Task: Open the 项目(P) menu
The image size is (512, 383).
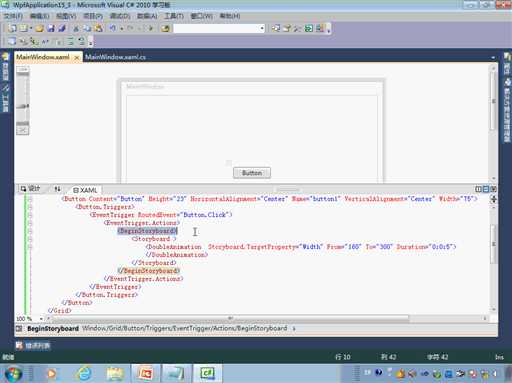Action: pyautogui.click(x=93, y=16)
